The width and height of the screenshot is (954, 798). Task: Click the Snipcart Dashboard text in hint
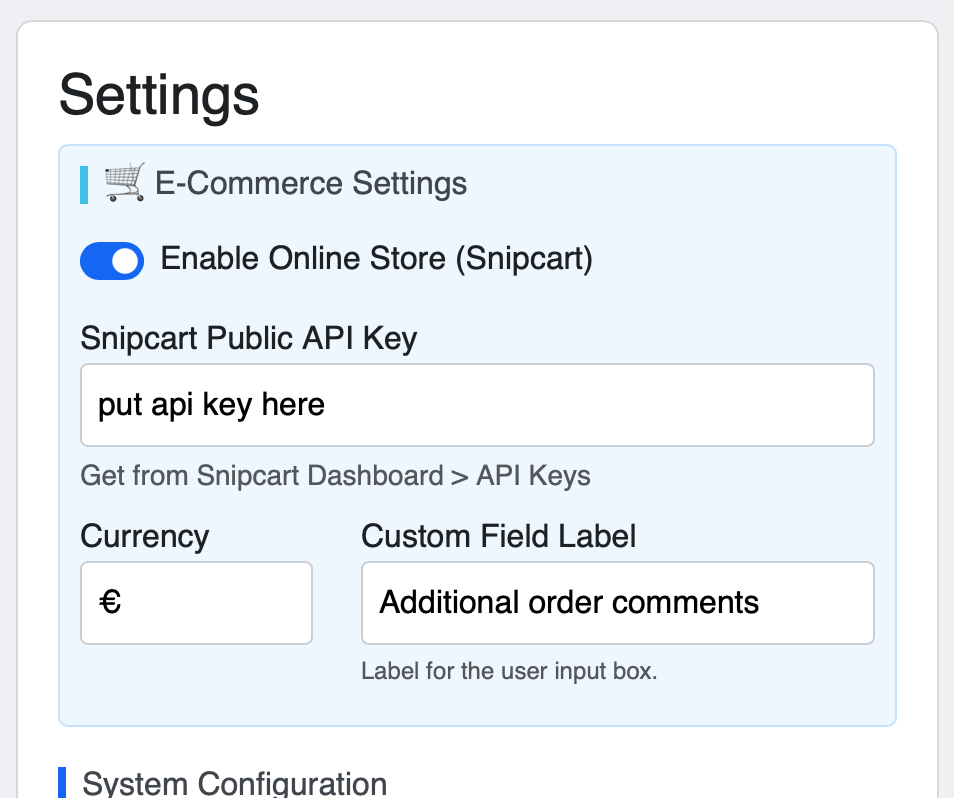pyautogui.click(x=319, y=475)
